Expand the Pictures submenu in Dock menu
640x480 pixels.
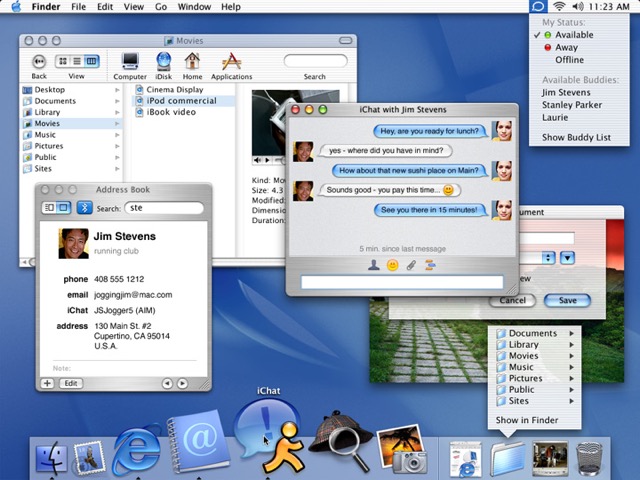(525, 378)
